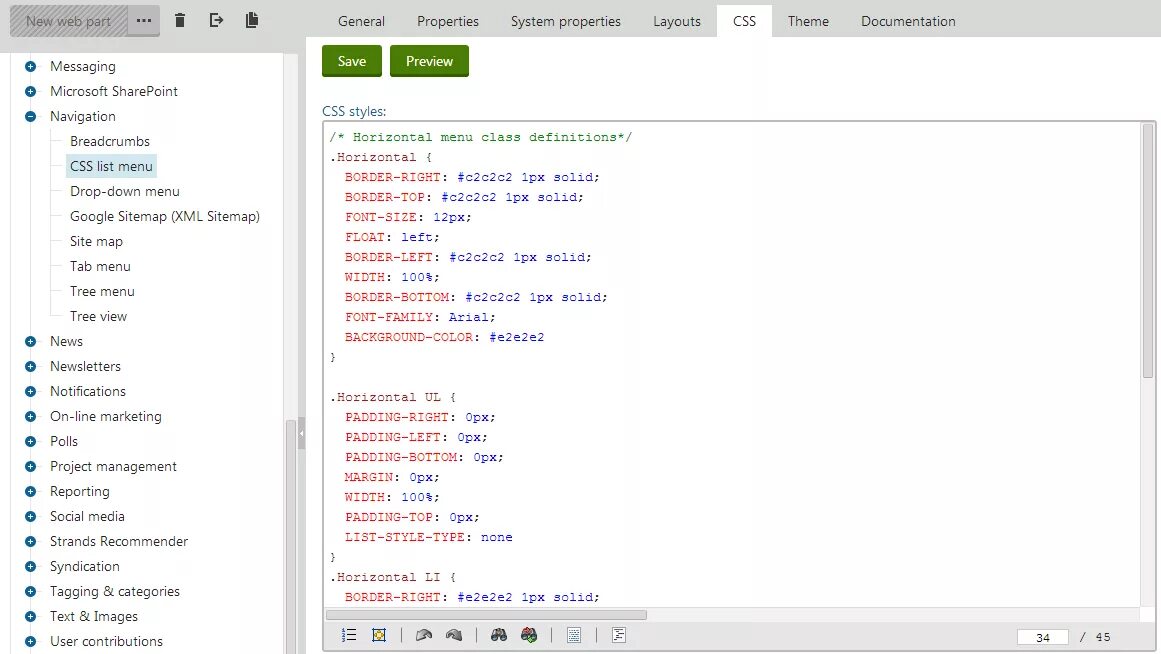This screenshot has height=654, width=1161.
Task: Select Site map web part
Action: tap(96, 241)
